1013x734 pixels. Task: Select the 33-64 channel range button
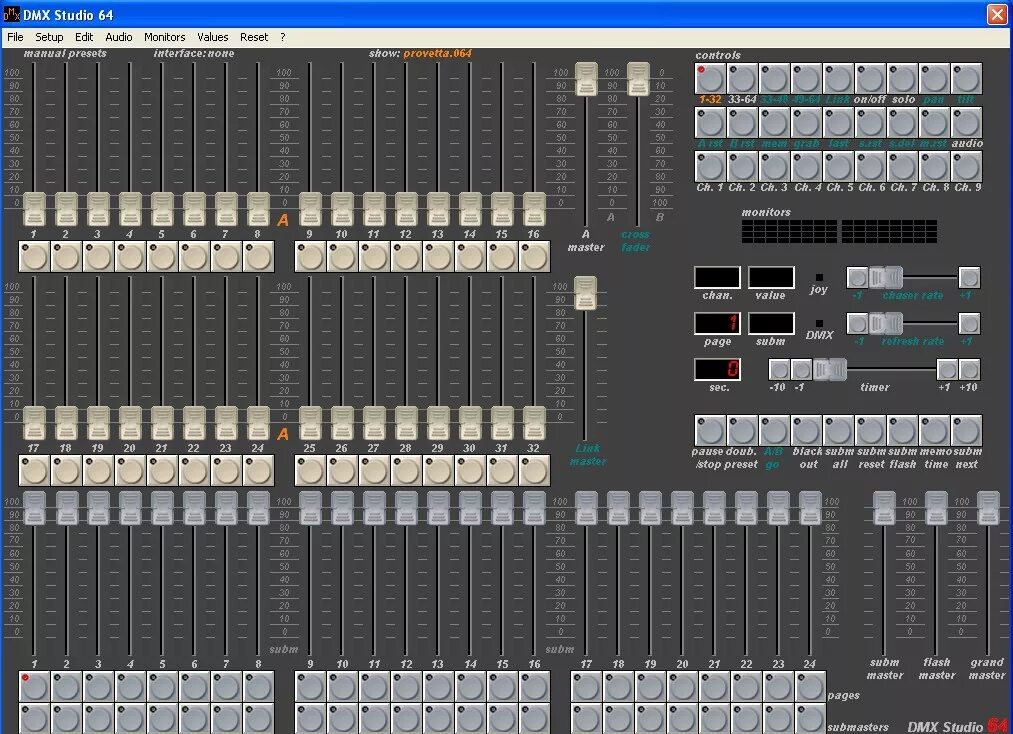(742, 79)
